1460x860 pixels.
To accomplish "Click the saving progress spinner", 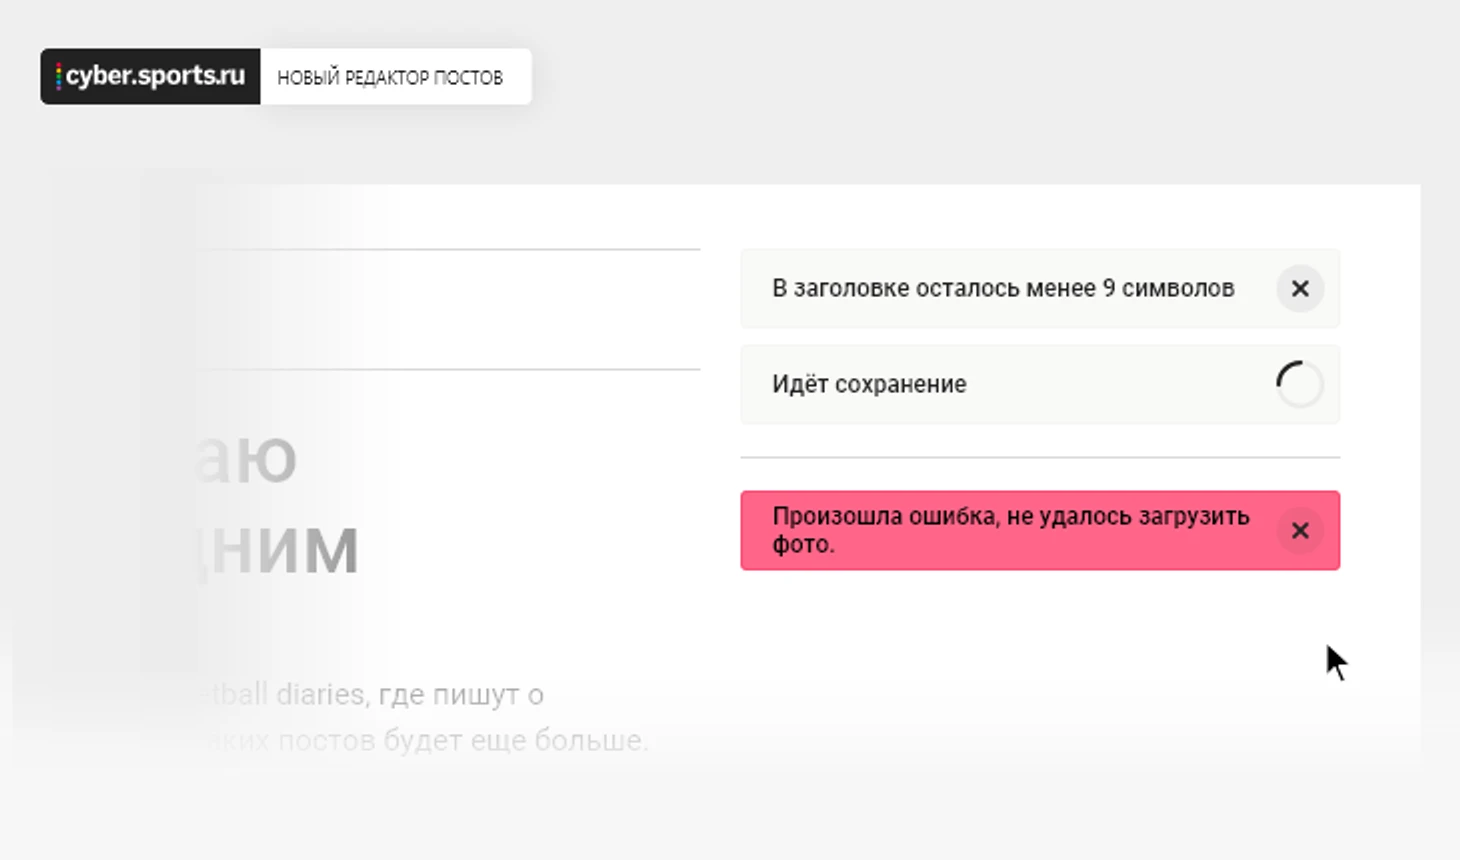I will [x=1299, y=384].
